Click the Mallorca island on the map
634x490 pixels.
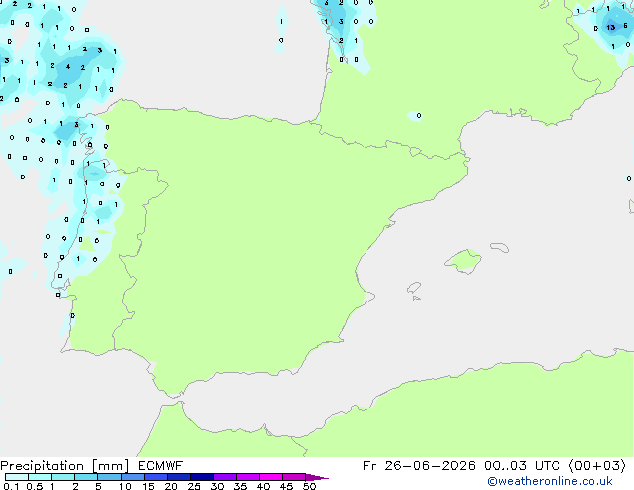point(464,261)
